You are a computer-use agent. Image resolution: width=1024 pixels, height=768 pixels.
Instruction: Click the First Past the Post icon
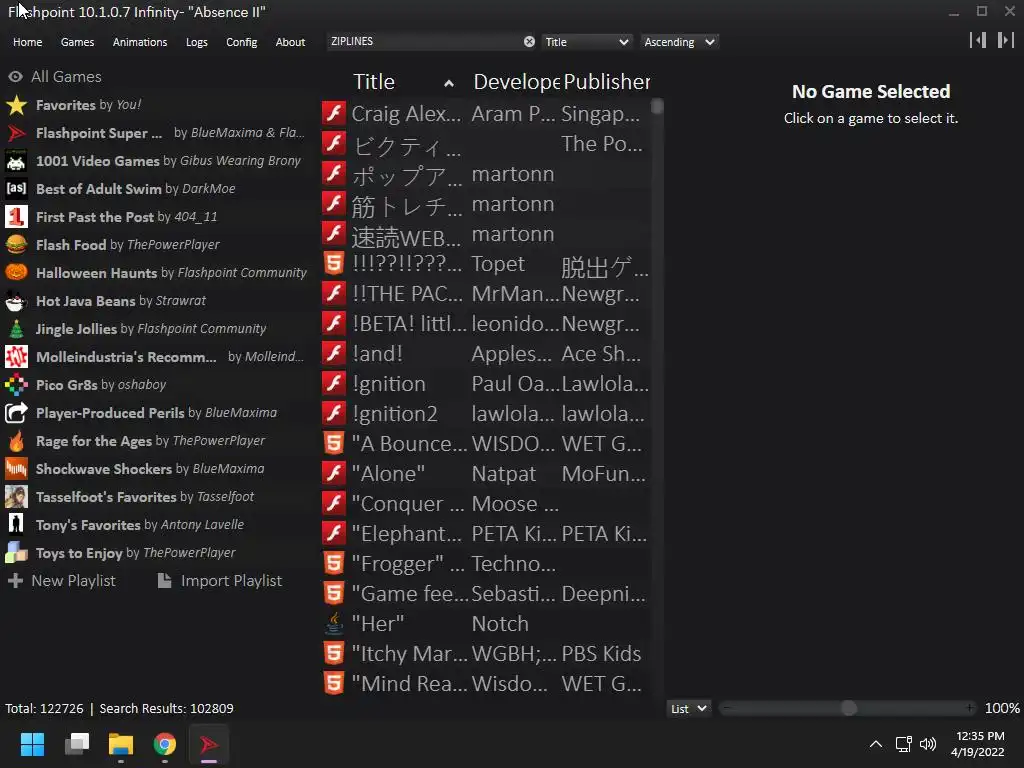pyautogui.click(x=16, y=217)
